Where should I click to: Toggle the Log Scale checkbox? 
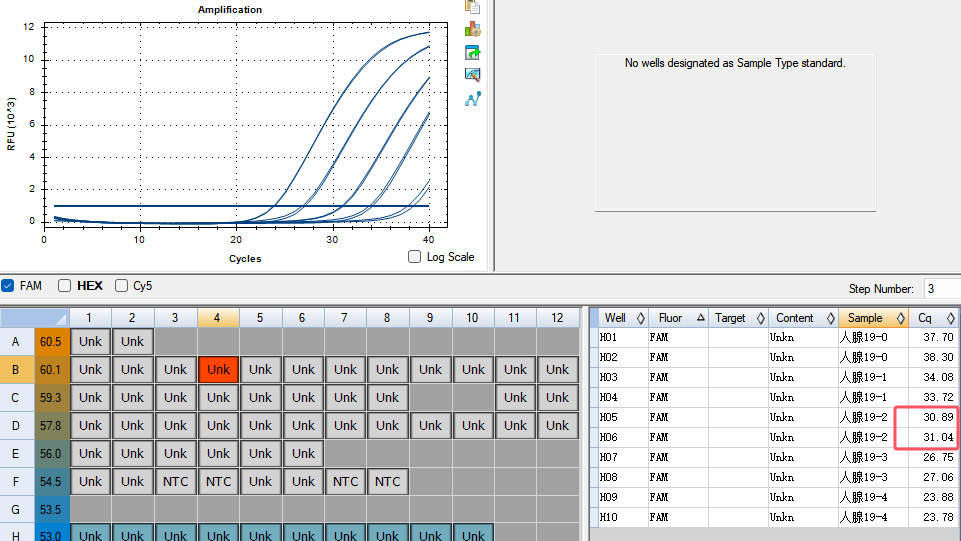tap(414, 257)
